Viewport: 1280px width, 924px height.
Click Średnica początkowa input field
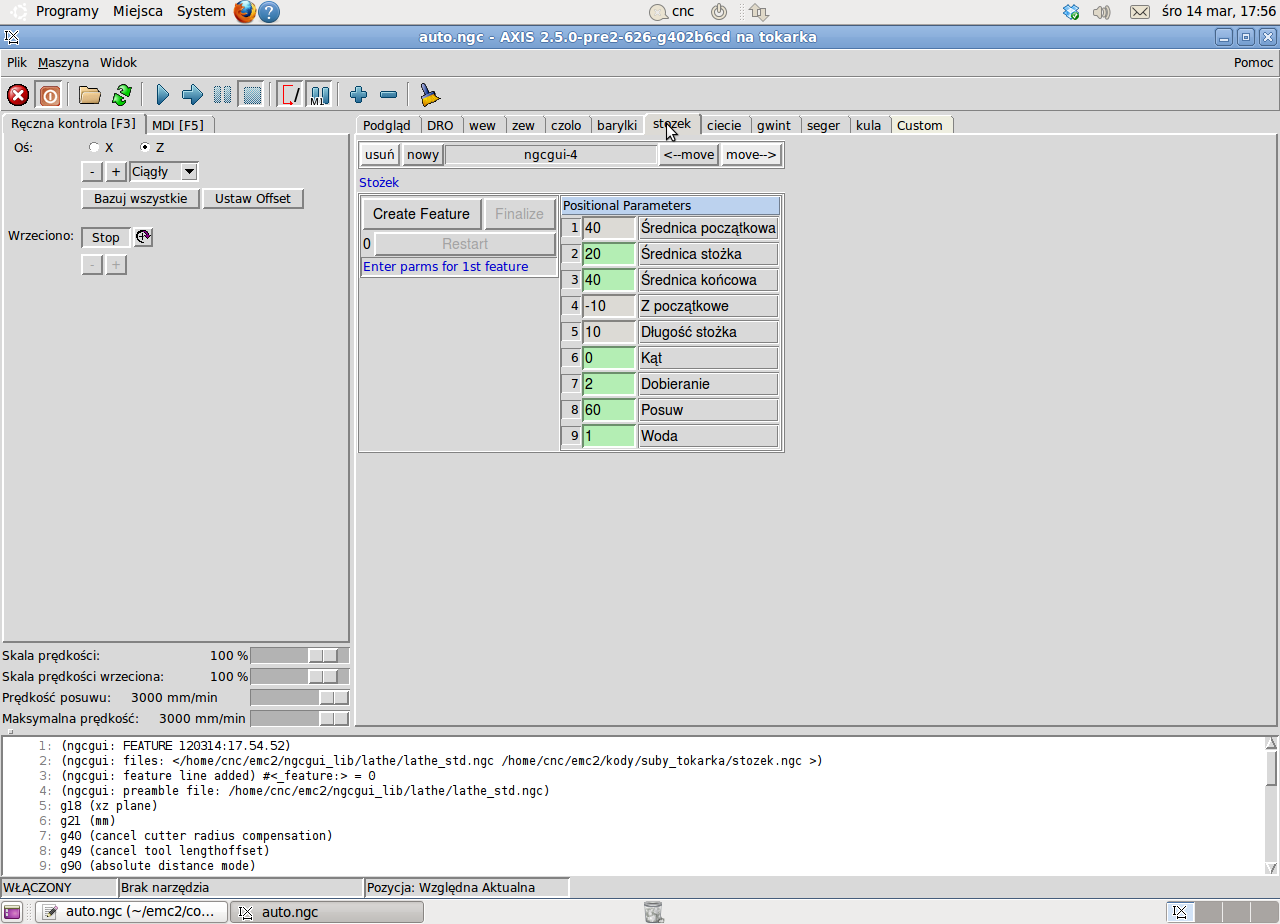pyautogui.click(x=609, y=228)
